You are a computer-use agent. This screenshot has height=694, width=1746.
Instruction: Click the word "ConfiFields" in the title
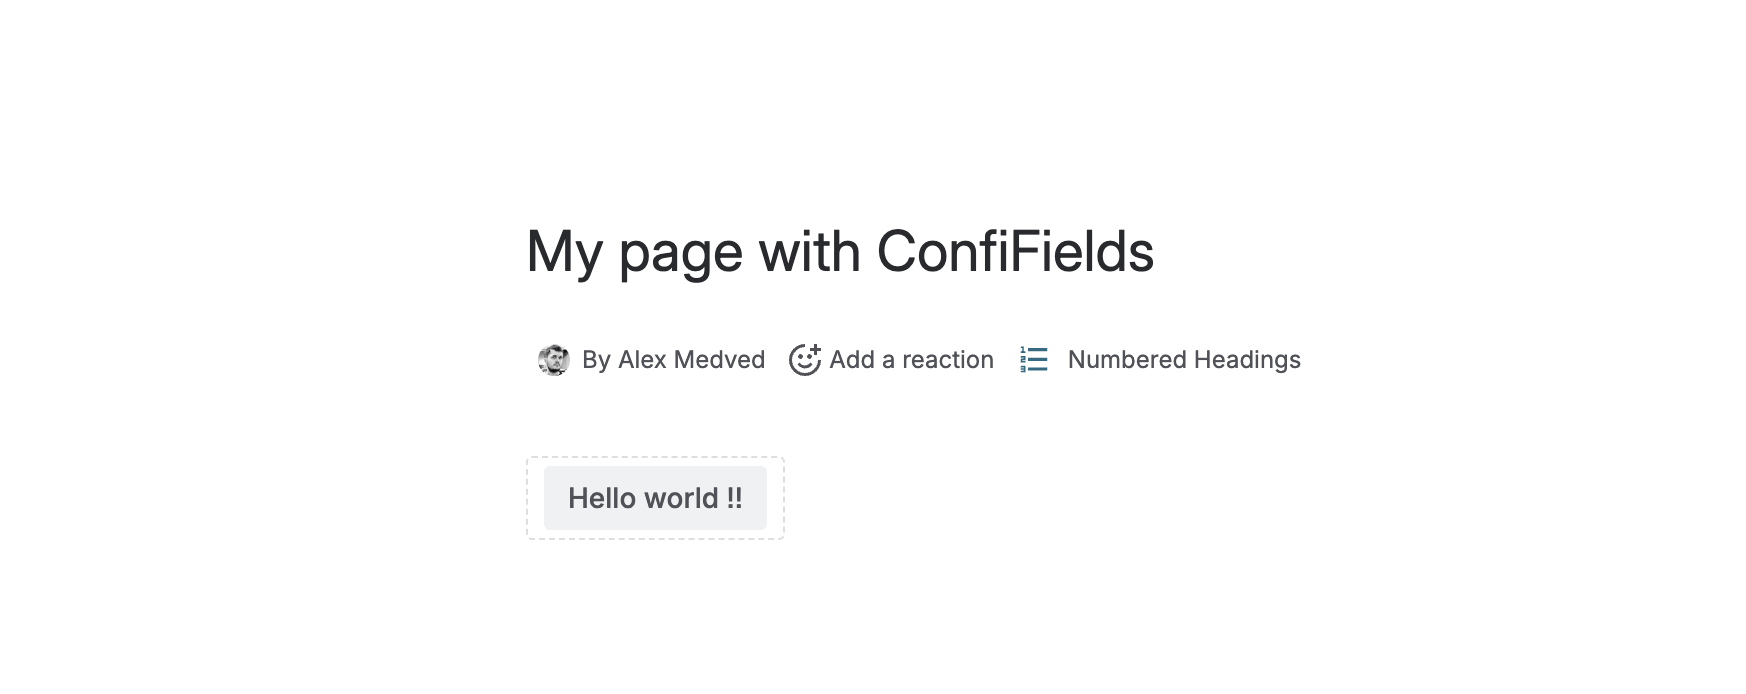[x=1015, y=251]
